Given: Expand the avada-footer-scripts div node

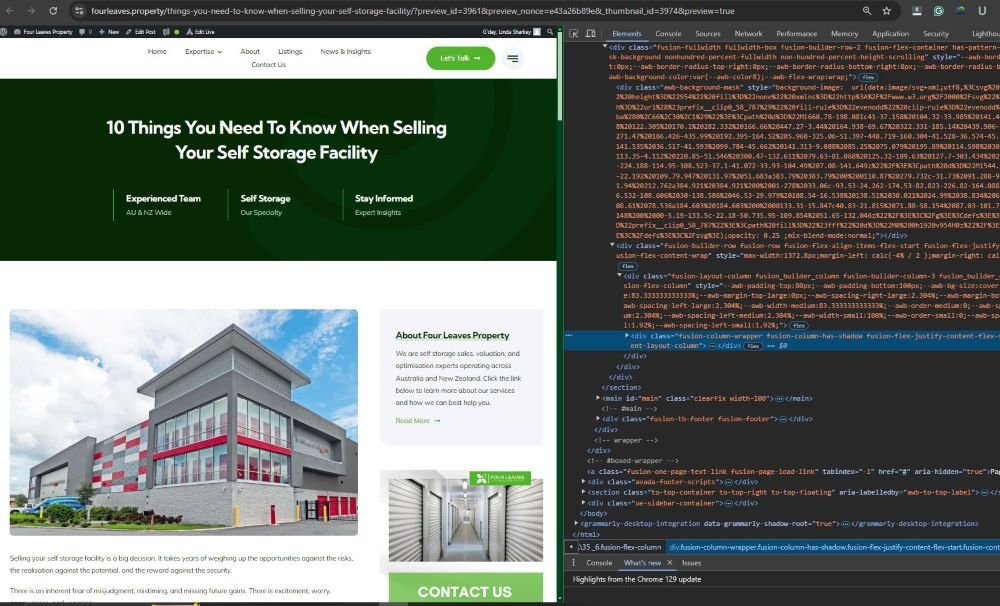Looking at the screenshot, I should coord(583,481).
